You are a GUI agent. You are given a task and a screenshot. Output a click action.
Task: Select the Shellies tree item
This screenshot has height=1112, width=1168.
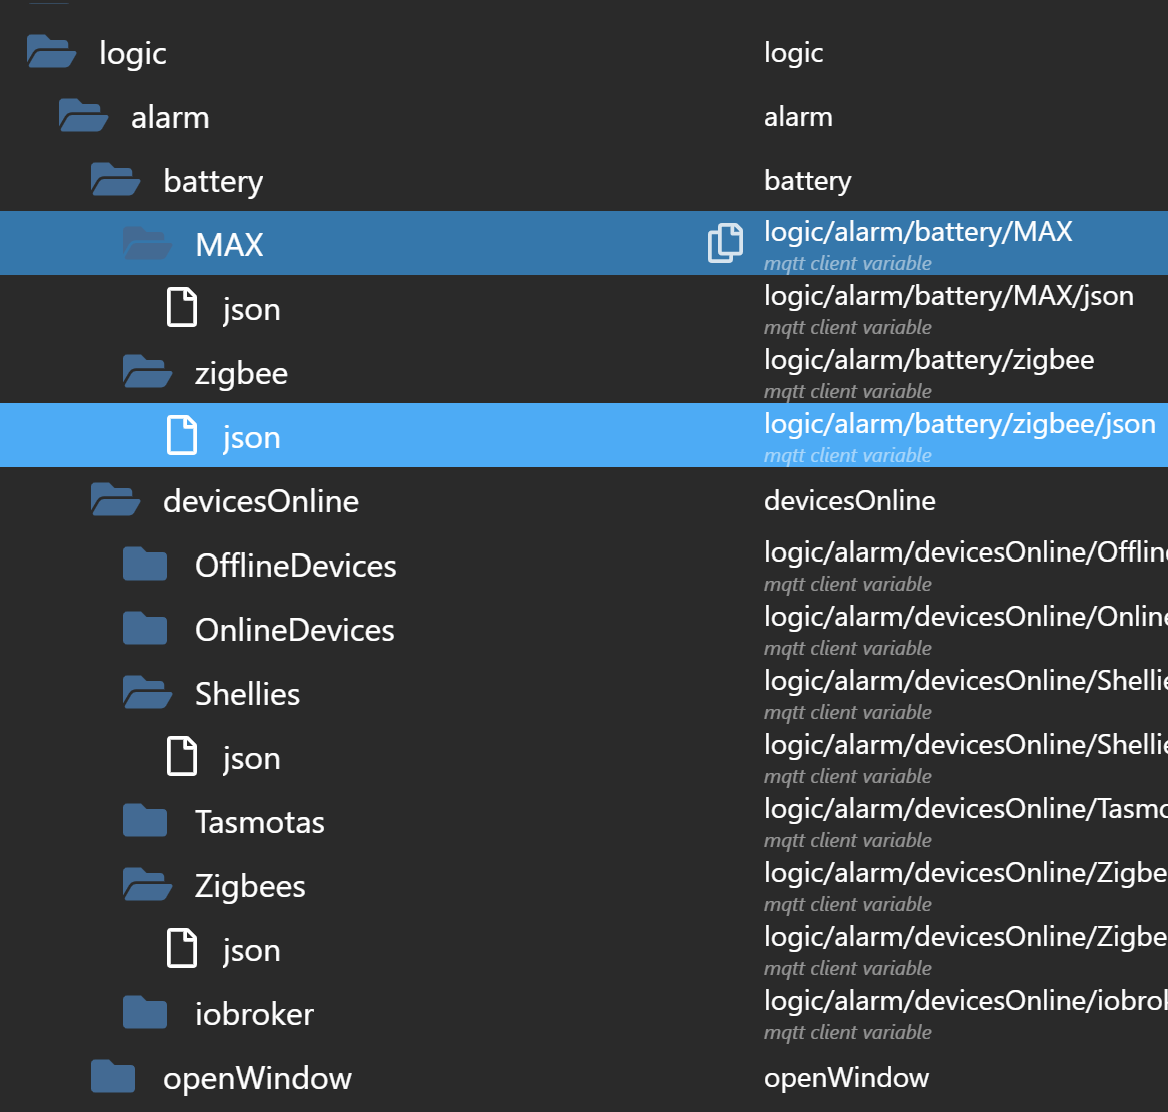click(247, 693)
